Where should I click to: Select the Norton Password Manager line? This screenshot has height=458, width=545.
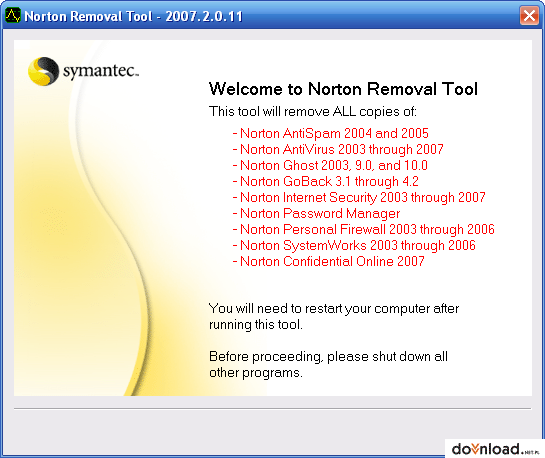316,213
